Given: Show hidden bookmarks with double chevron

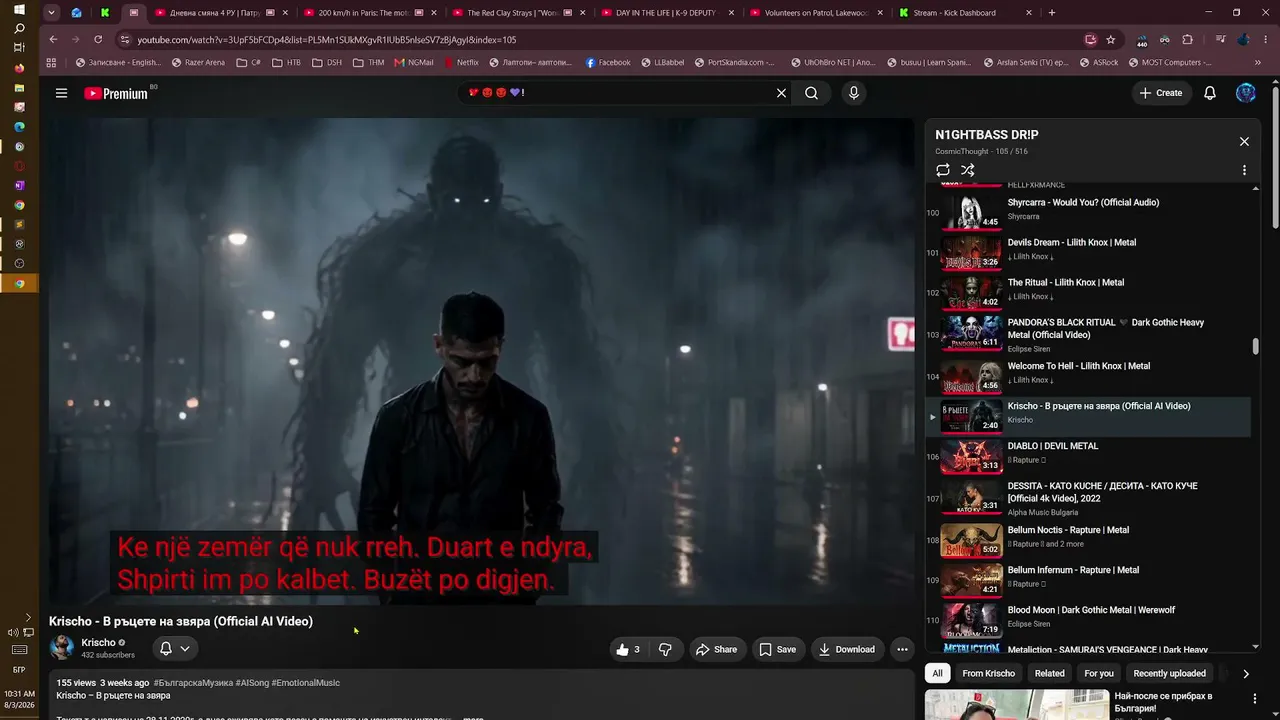Looking at the screenshot, I should 1258,62.
